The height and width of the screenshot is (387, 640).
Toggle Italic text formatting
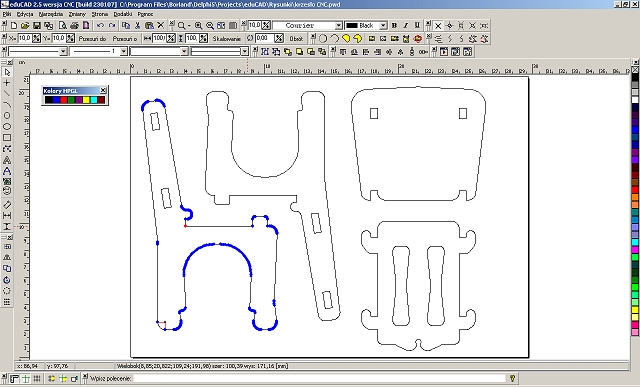coord(406,26)
